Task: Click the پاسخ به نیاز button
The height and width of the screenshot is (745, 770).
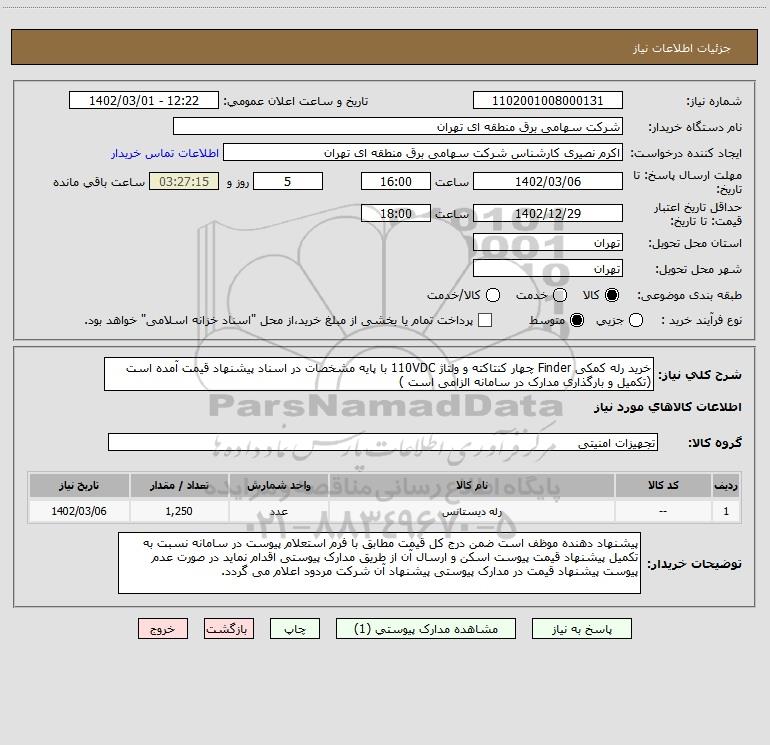Action: pyautogui.click(x=581, y=629)
